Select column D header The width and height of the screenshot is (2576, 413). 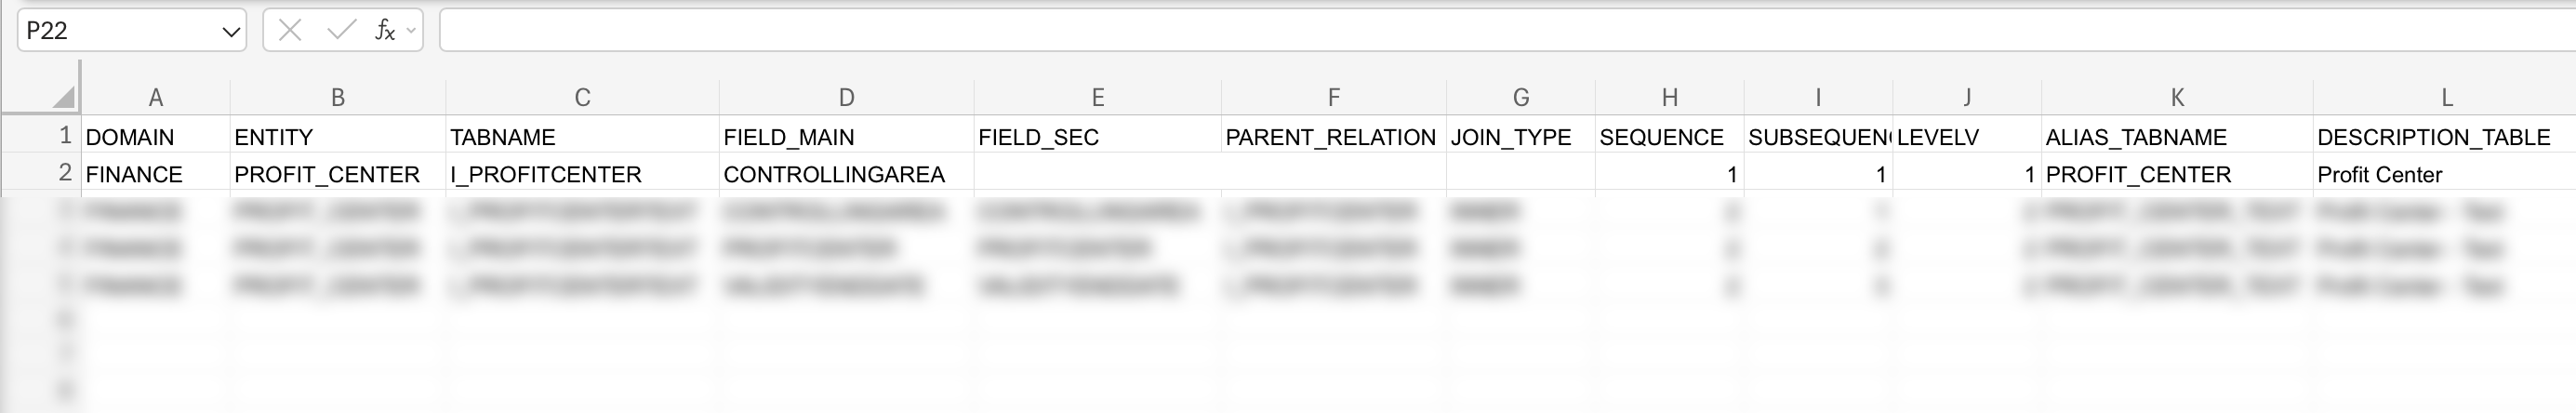pyautogui.click(x=846, y=98)
